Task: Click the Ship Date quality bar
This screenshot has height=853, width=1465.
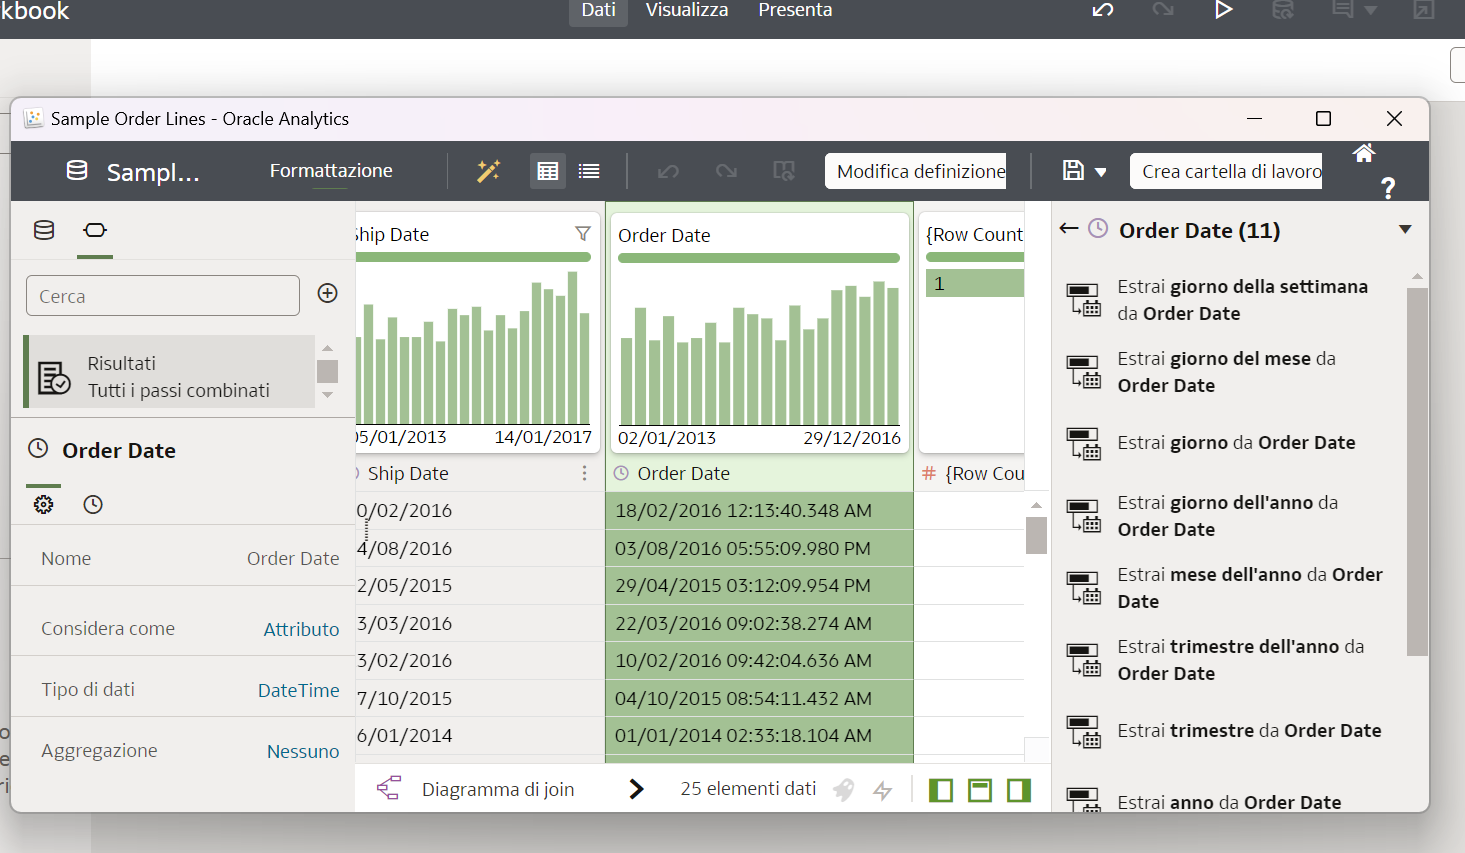Action: coord(473,257)
